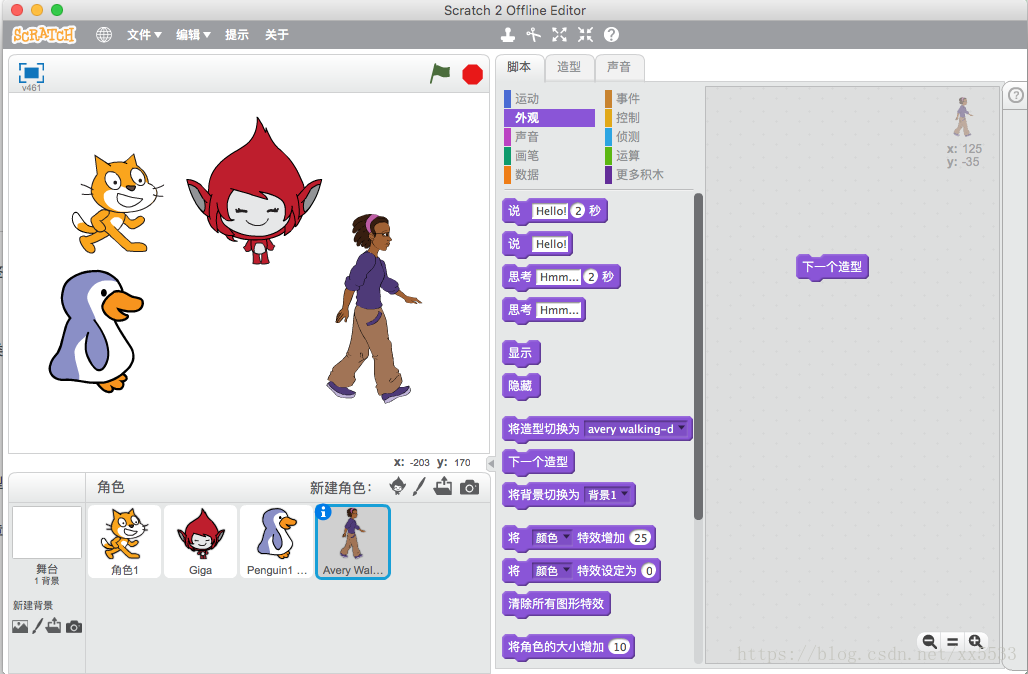The image size is (1028, 674).
Task: Choose new sprite from library icon
Action: (x=397, y=486)
